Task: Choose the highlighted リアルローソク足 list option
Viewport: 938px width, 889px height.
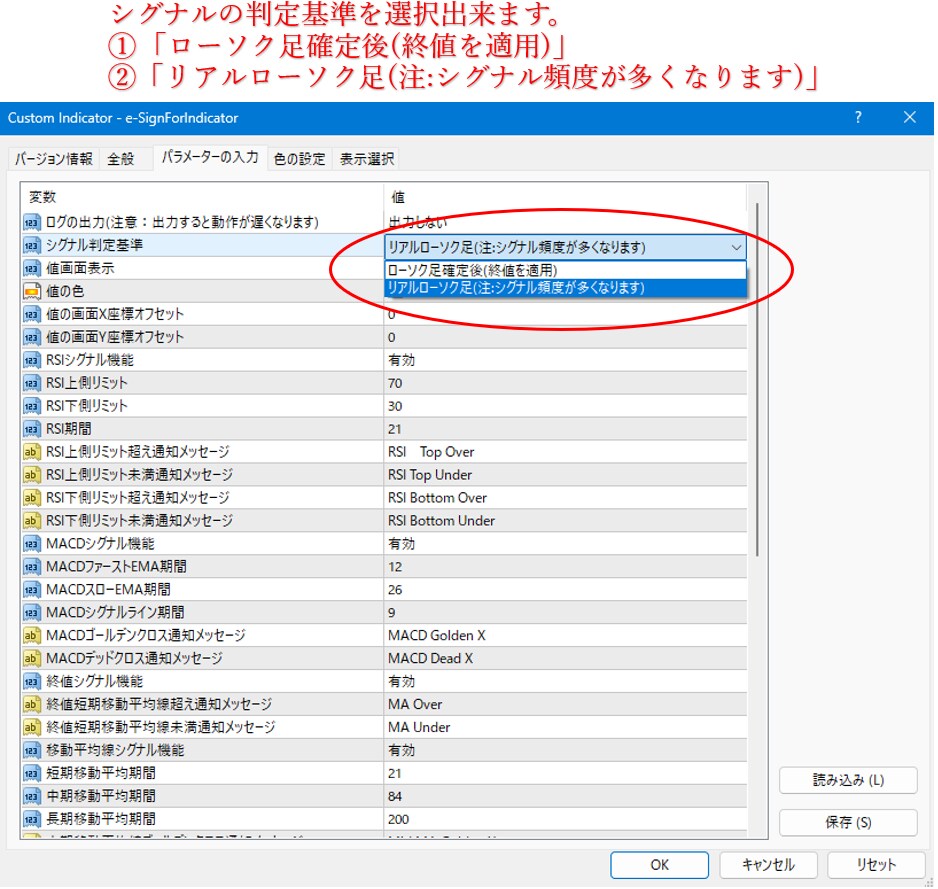Action: [565, 288]
